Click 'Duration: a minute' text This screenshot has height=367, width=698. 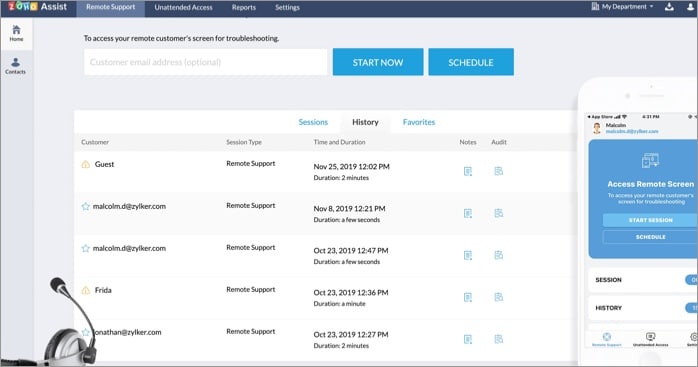(339, 304)
